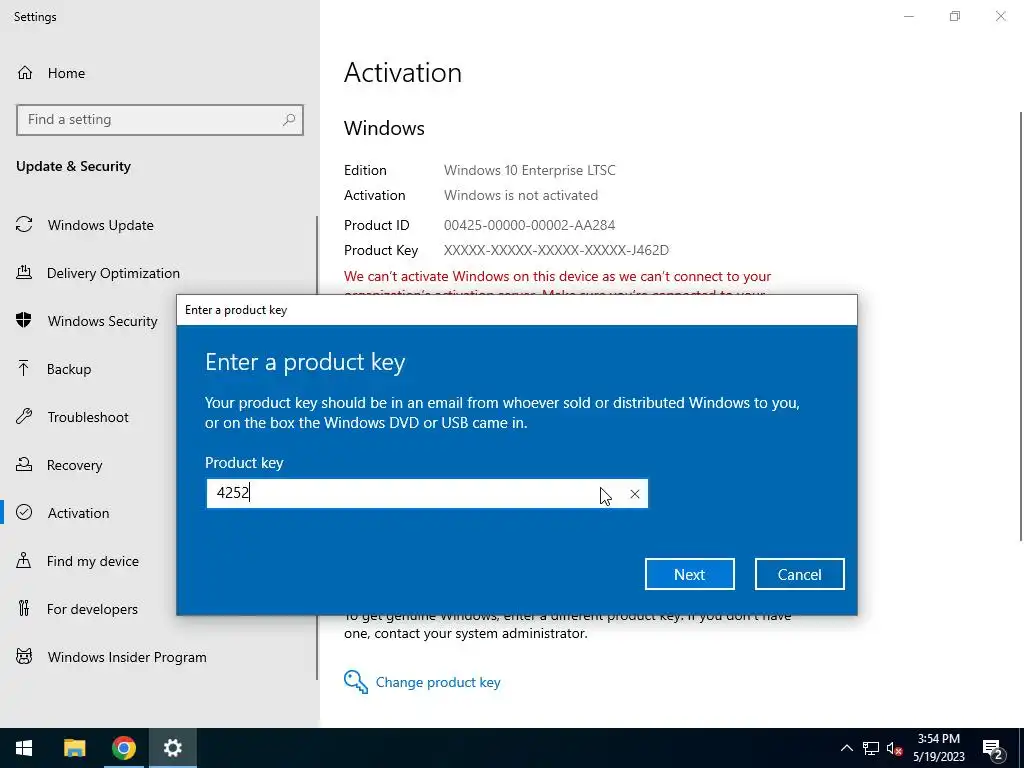This screenshot has height=768, width=1024.
Task: Click the network status tray icon
Action: (871, 748)
